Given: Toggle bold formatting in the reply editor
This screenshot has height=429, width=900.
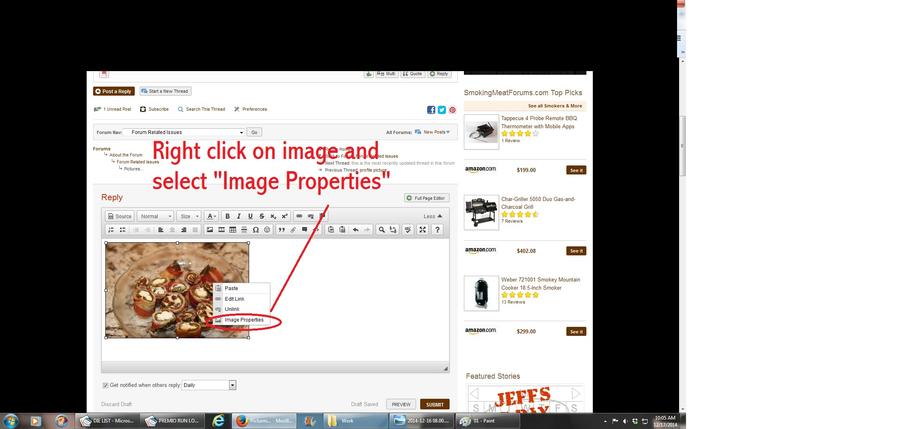Looking at the screenshot, I should coord(227,216).
